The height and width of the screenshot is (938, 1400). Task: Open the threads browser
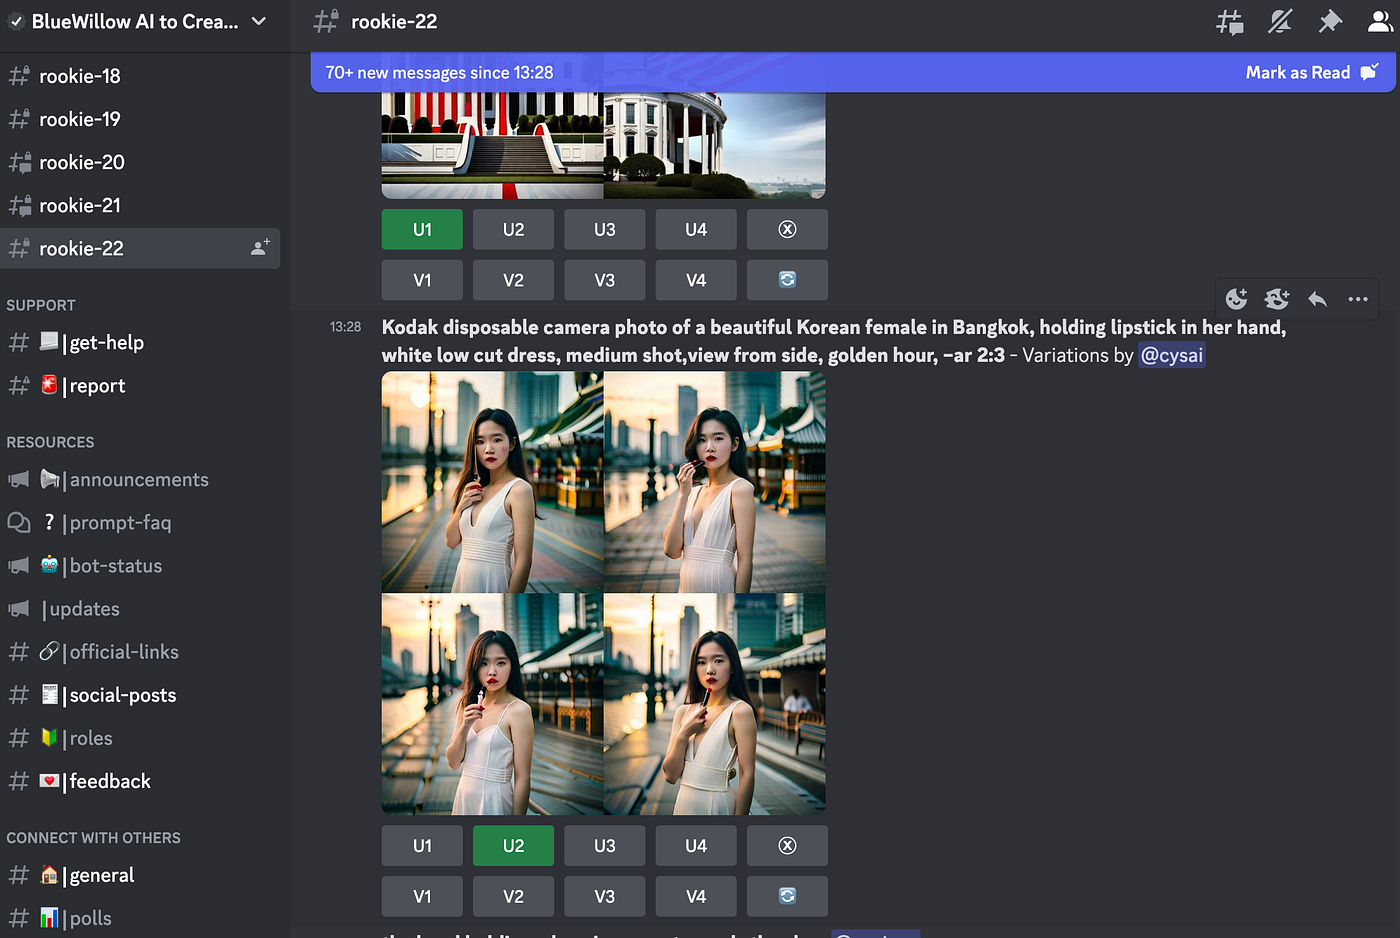1229,21
